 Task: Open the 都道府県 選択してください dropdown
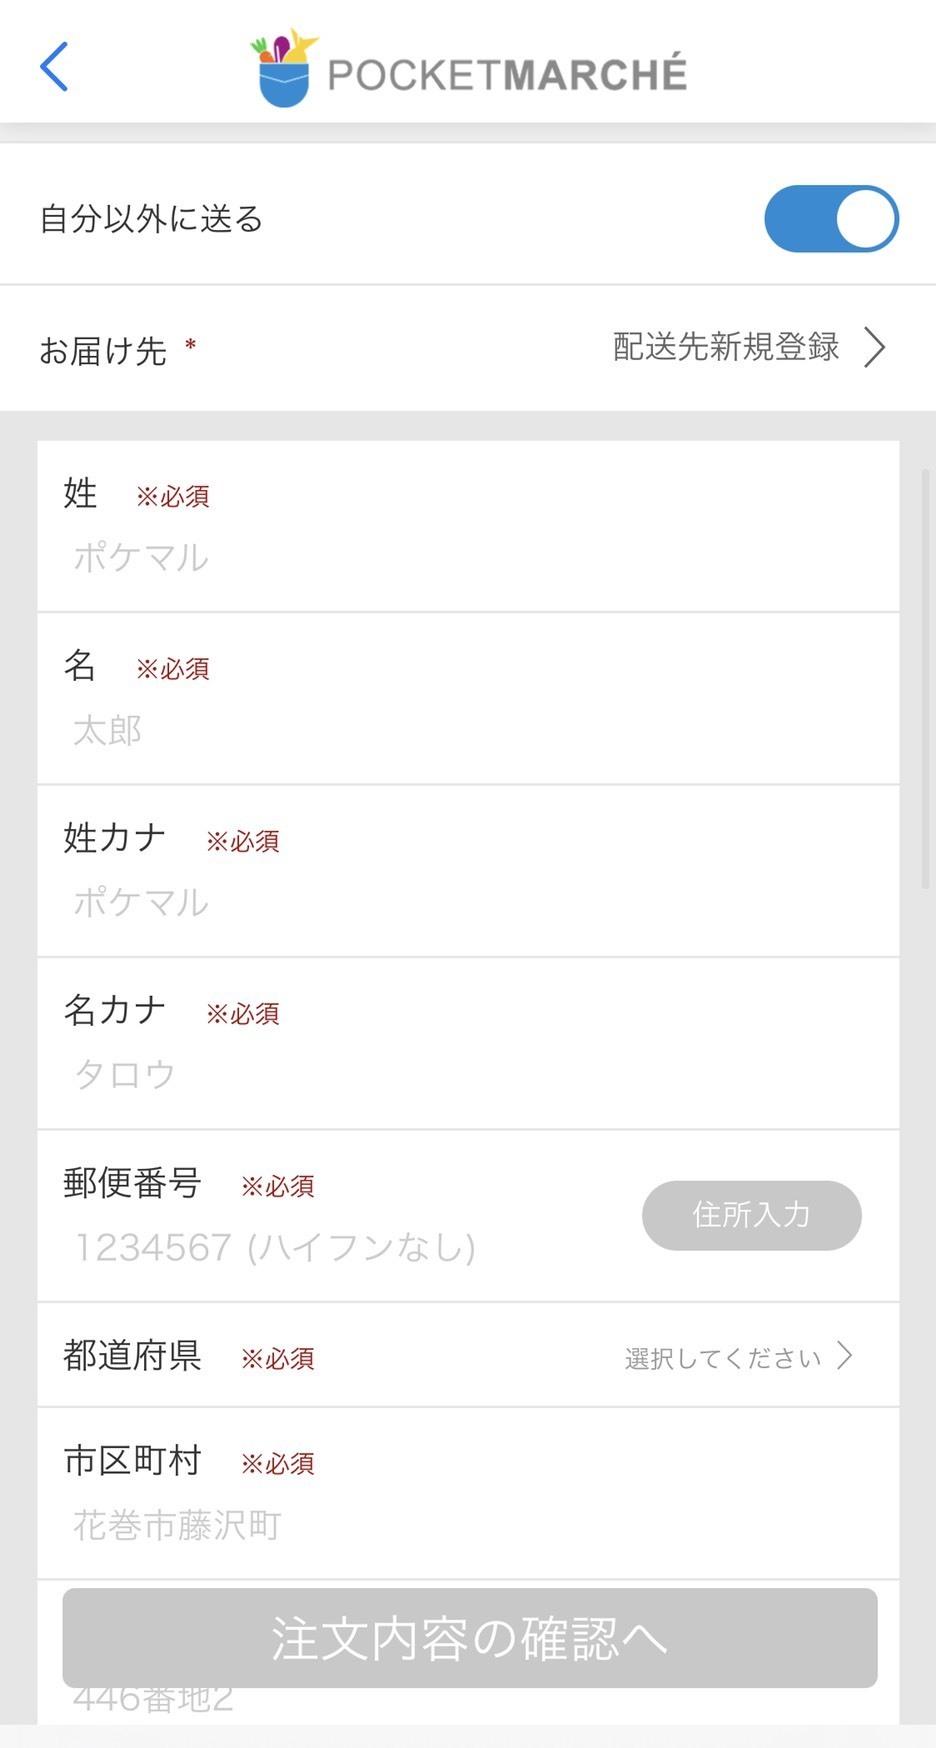pyautogui.click(x=724, y=1358)
